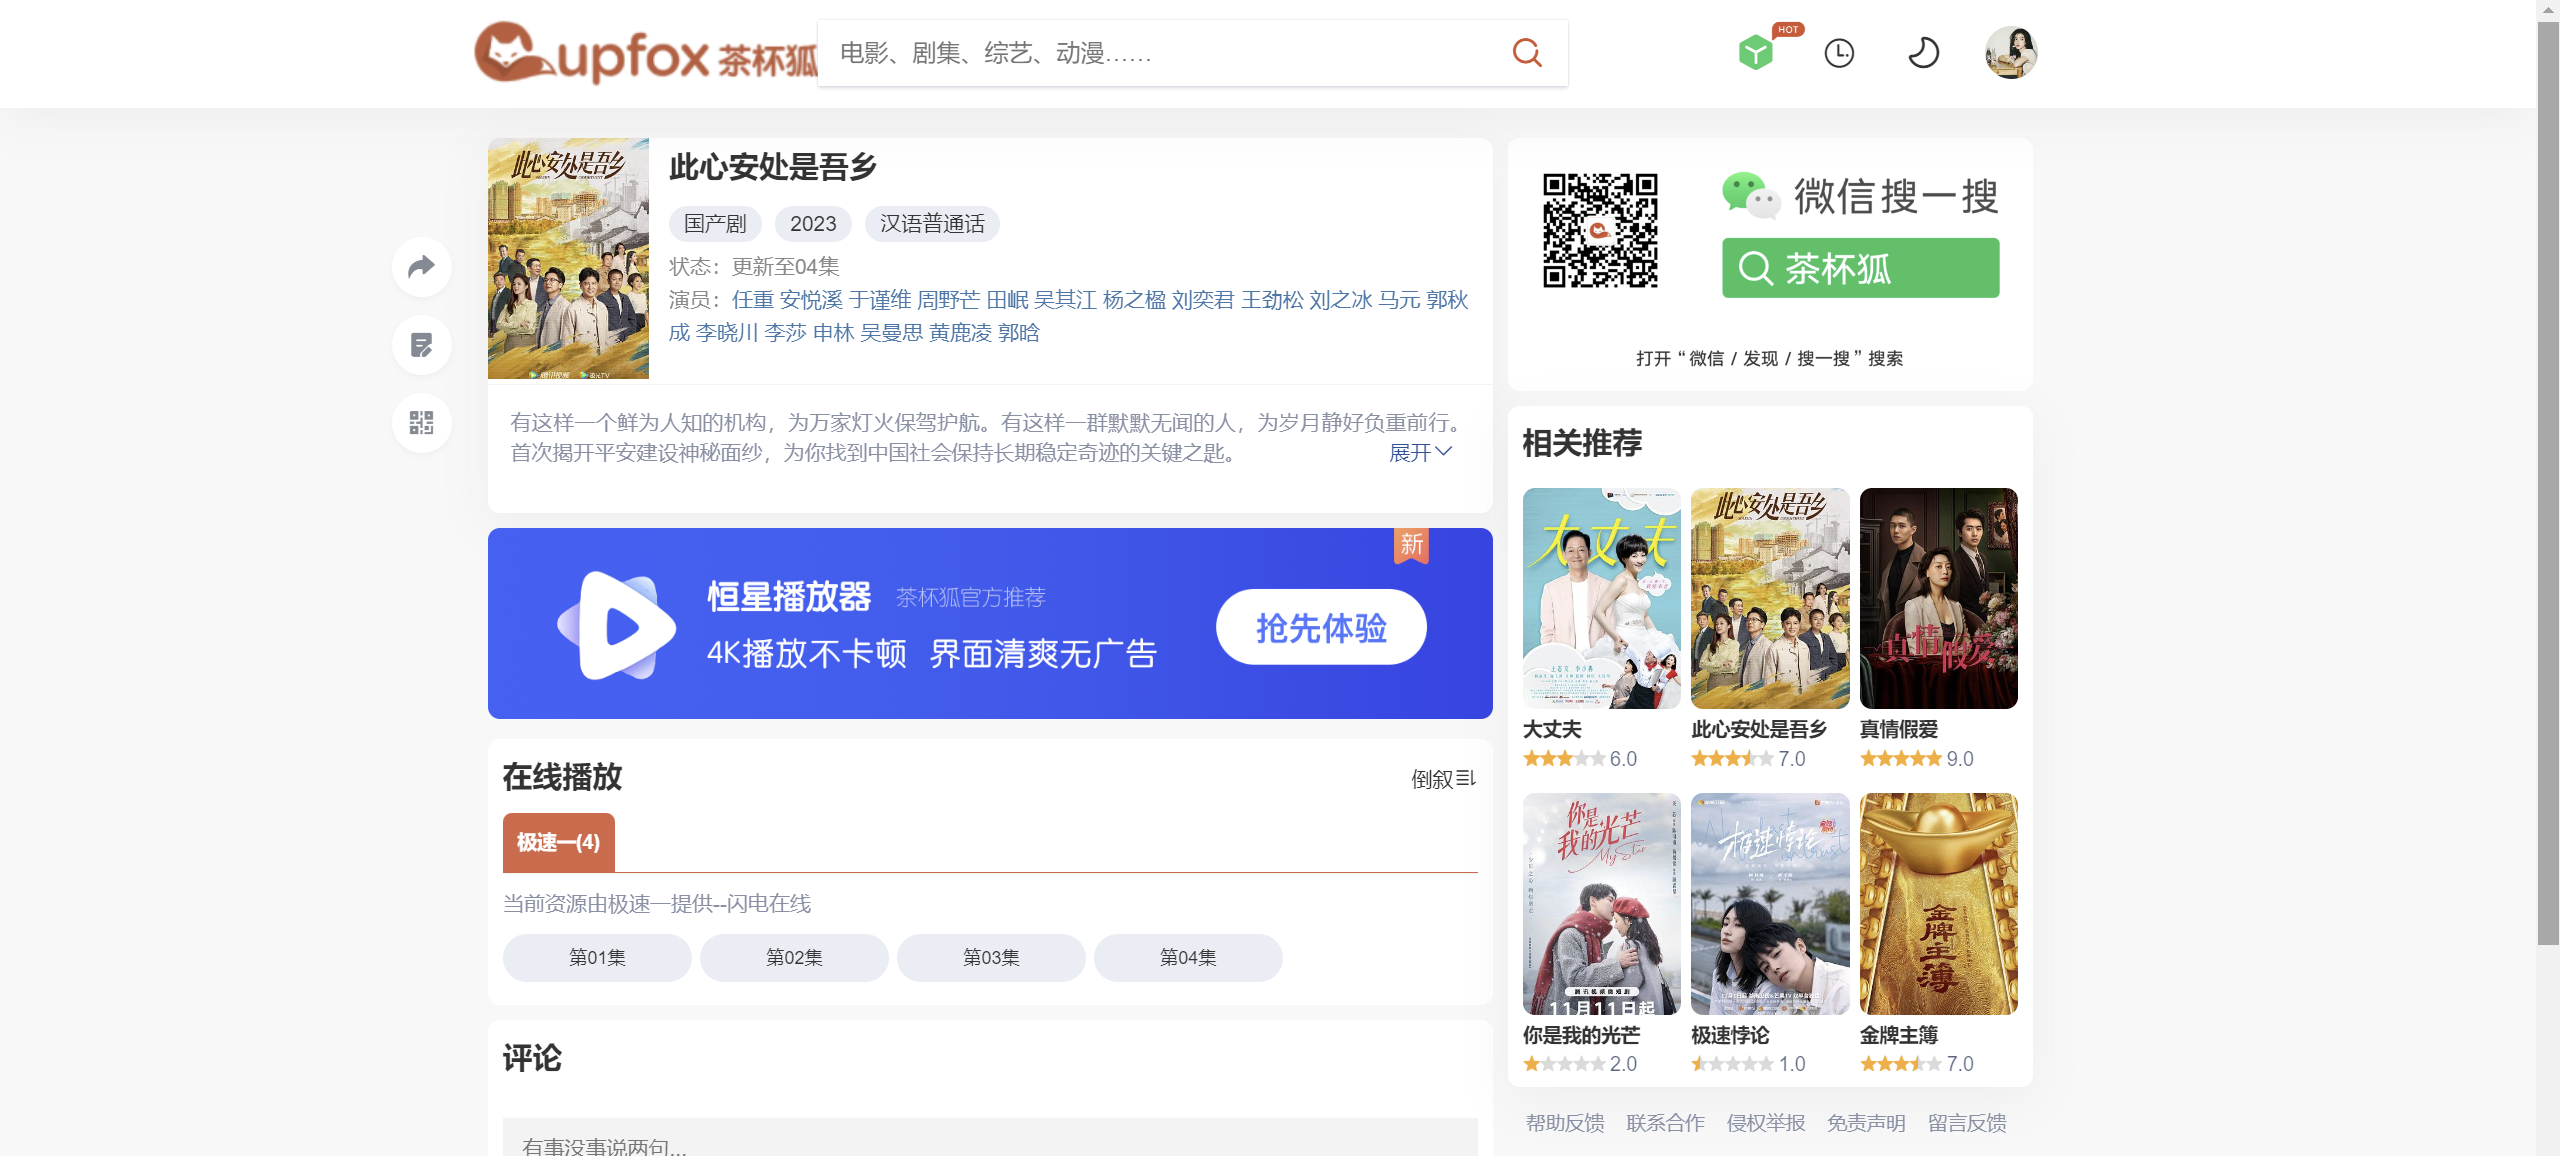This screenshot has width=2560, height=1156.
Task: Expand the synopsis with 展开
Action: [x=1419, y=453]
